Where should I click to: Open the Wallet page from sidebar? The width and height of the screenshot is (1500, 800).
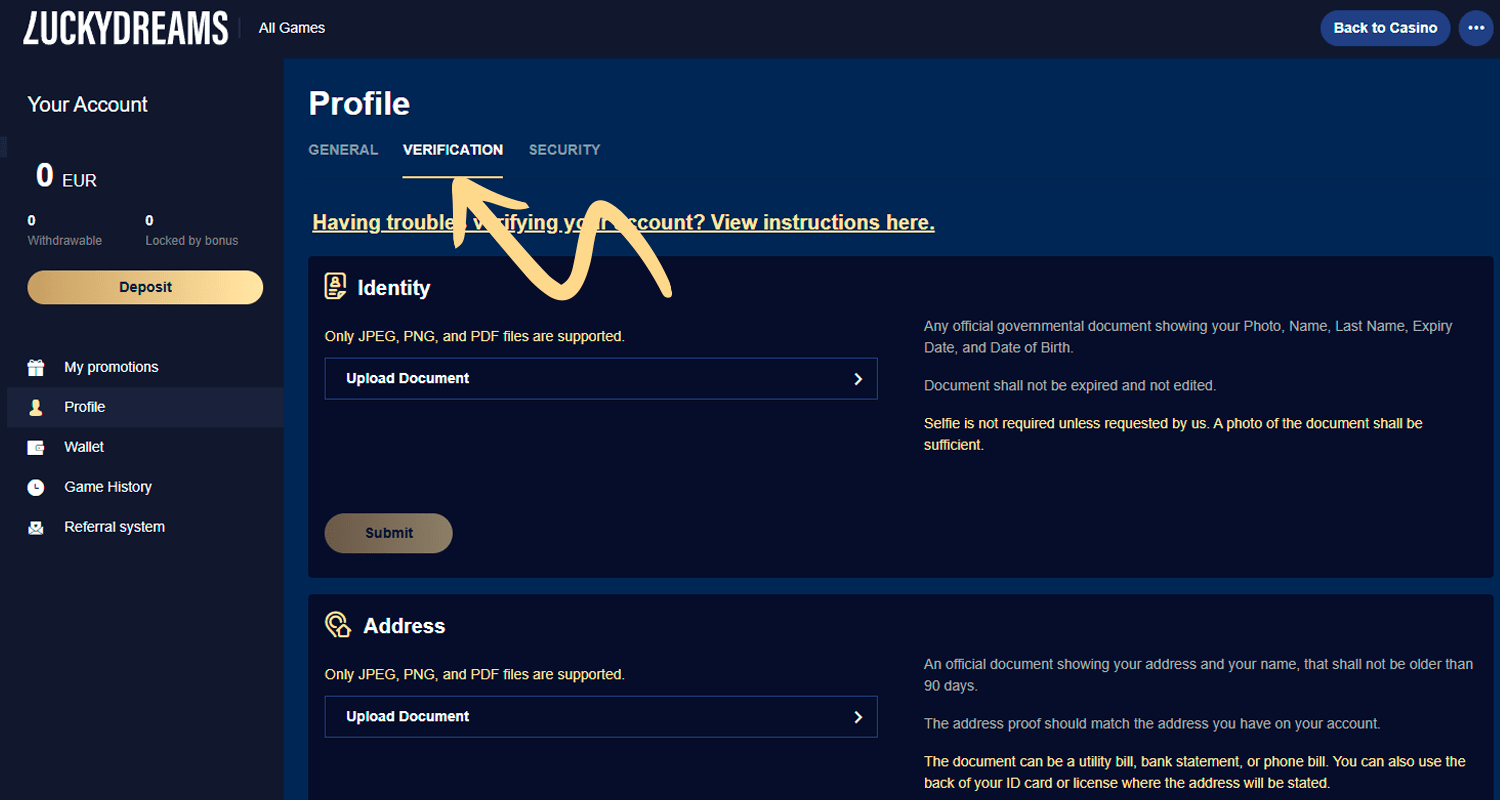84,447
